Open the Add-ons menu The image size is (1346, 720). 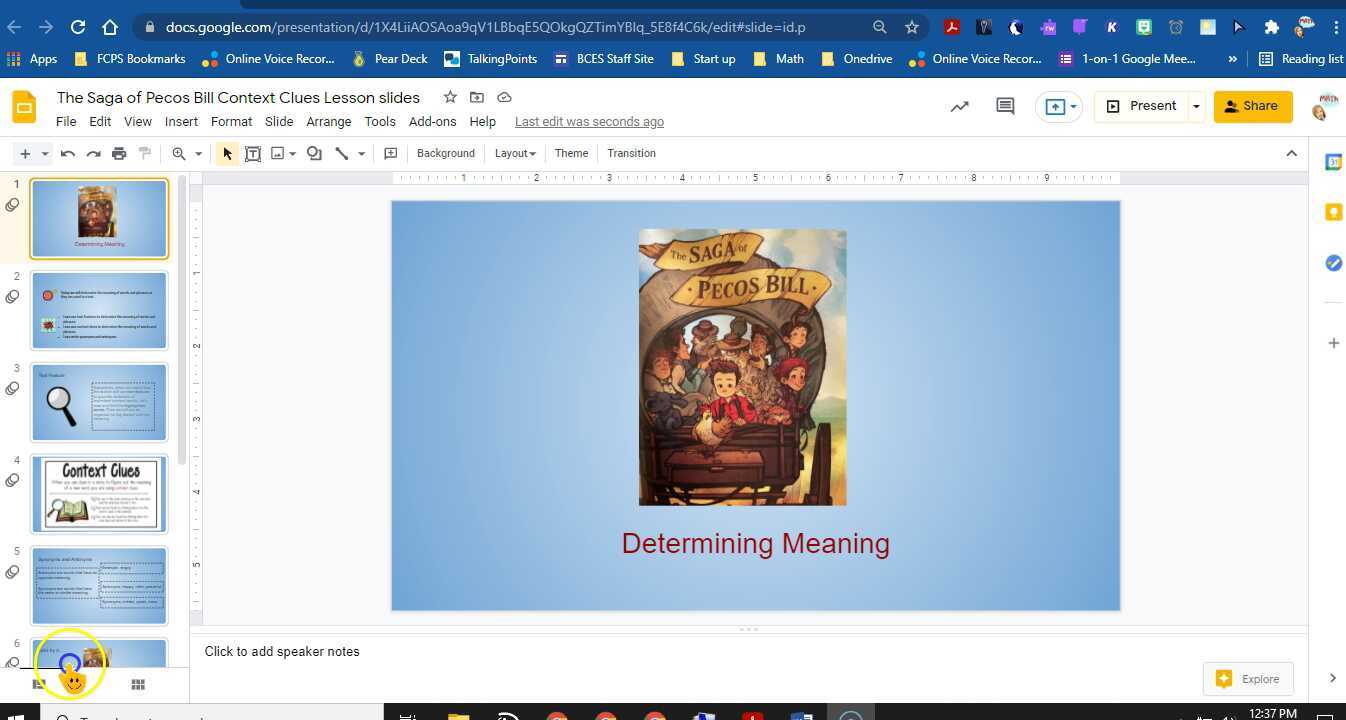[x=432, y=121]
